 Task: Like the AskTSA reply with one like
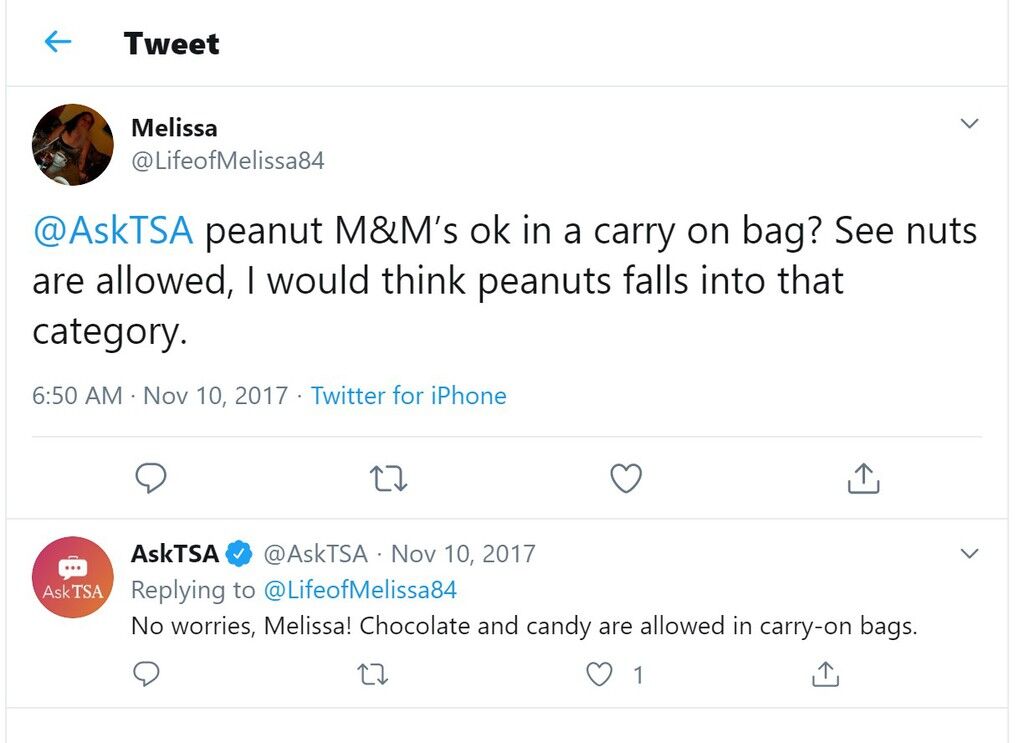coord(600,674)
